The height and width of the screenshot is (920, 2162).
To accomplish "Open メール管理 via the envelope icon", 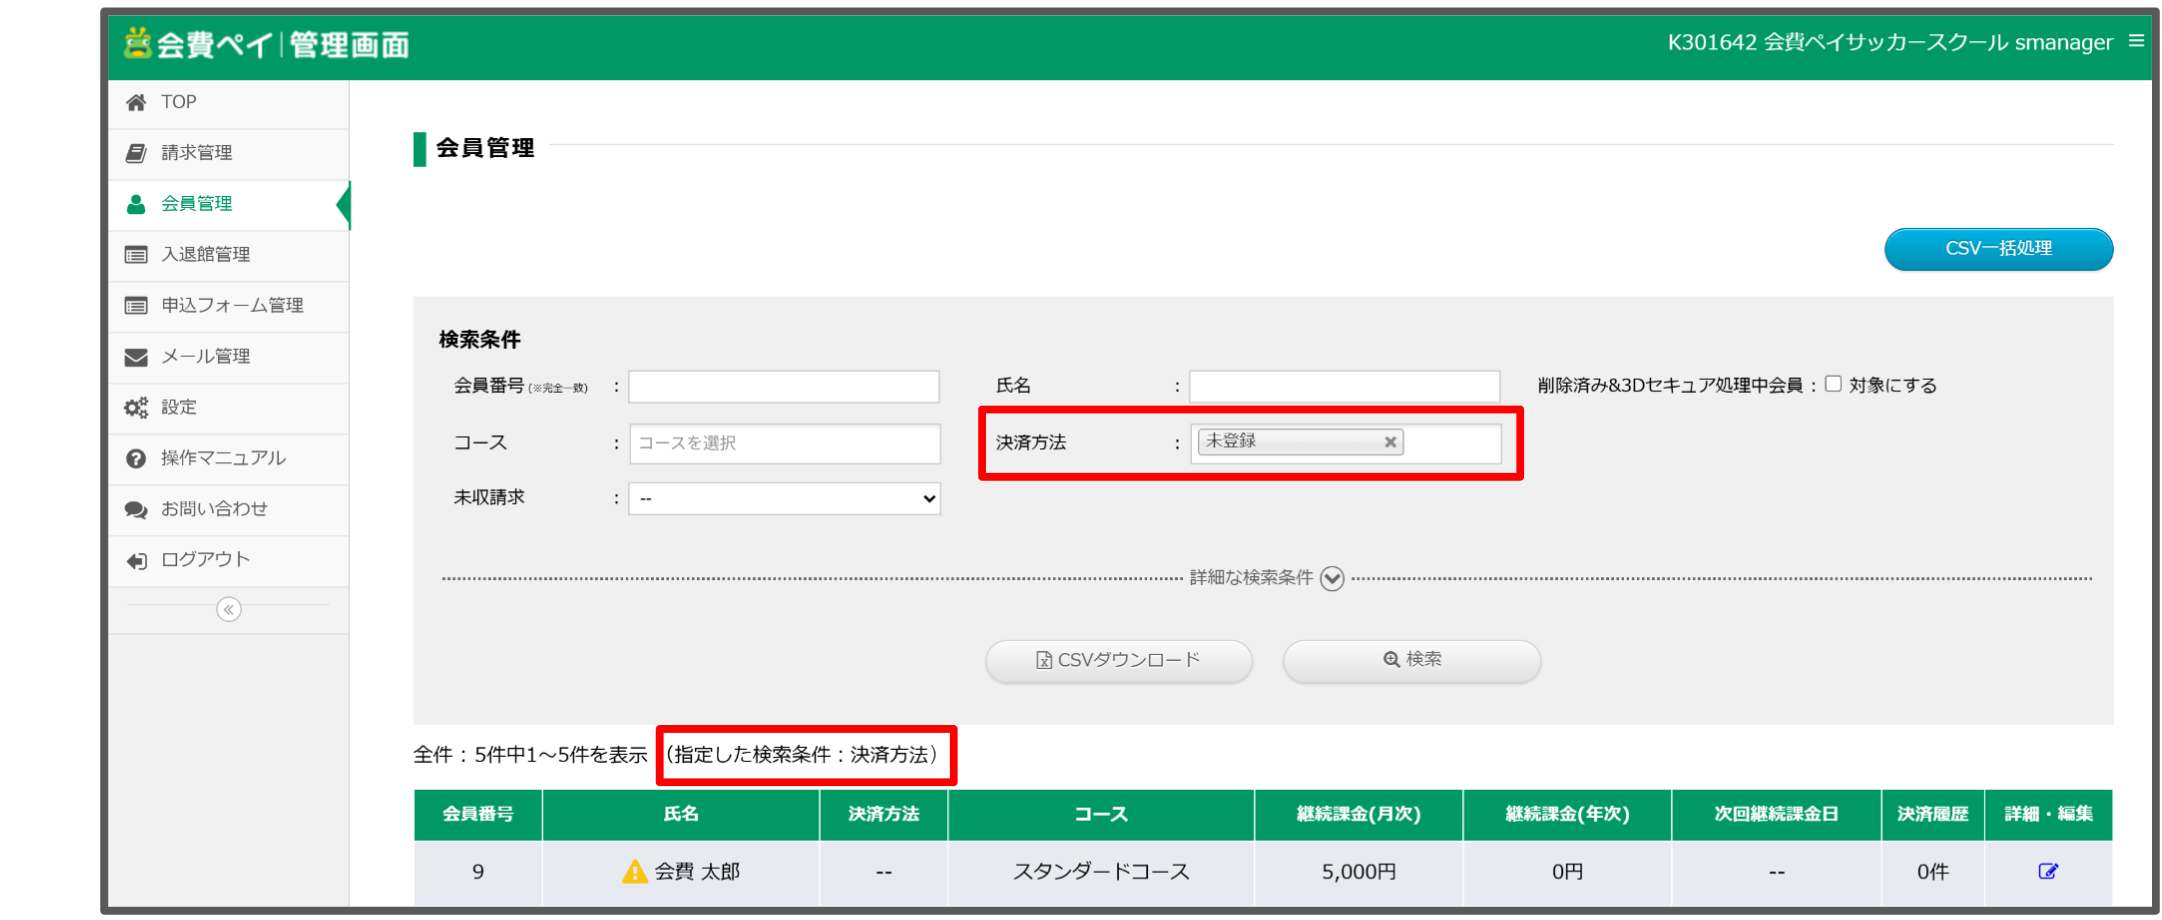I will 136,356.
